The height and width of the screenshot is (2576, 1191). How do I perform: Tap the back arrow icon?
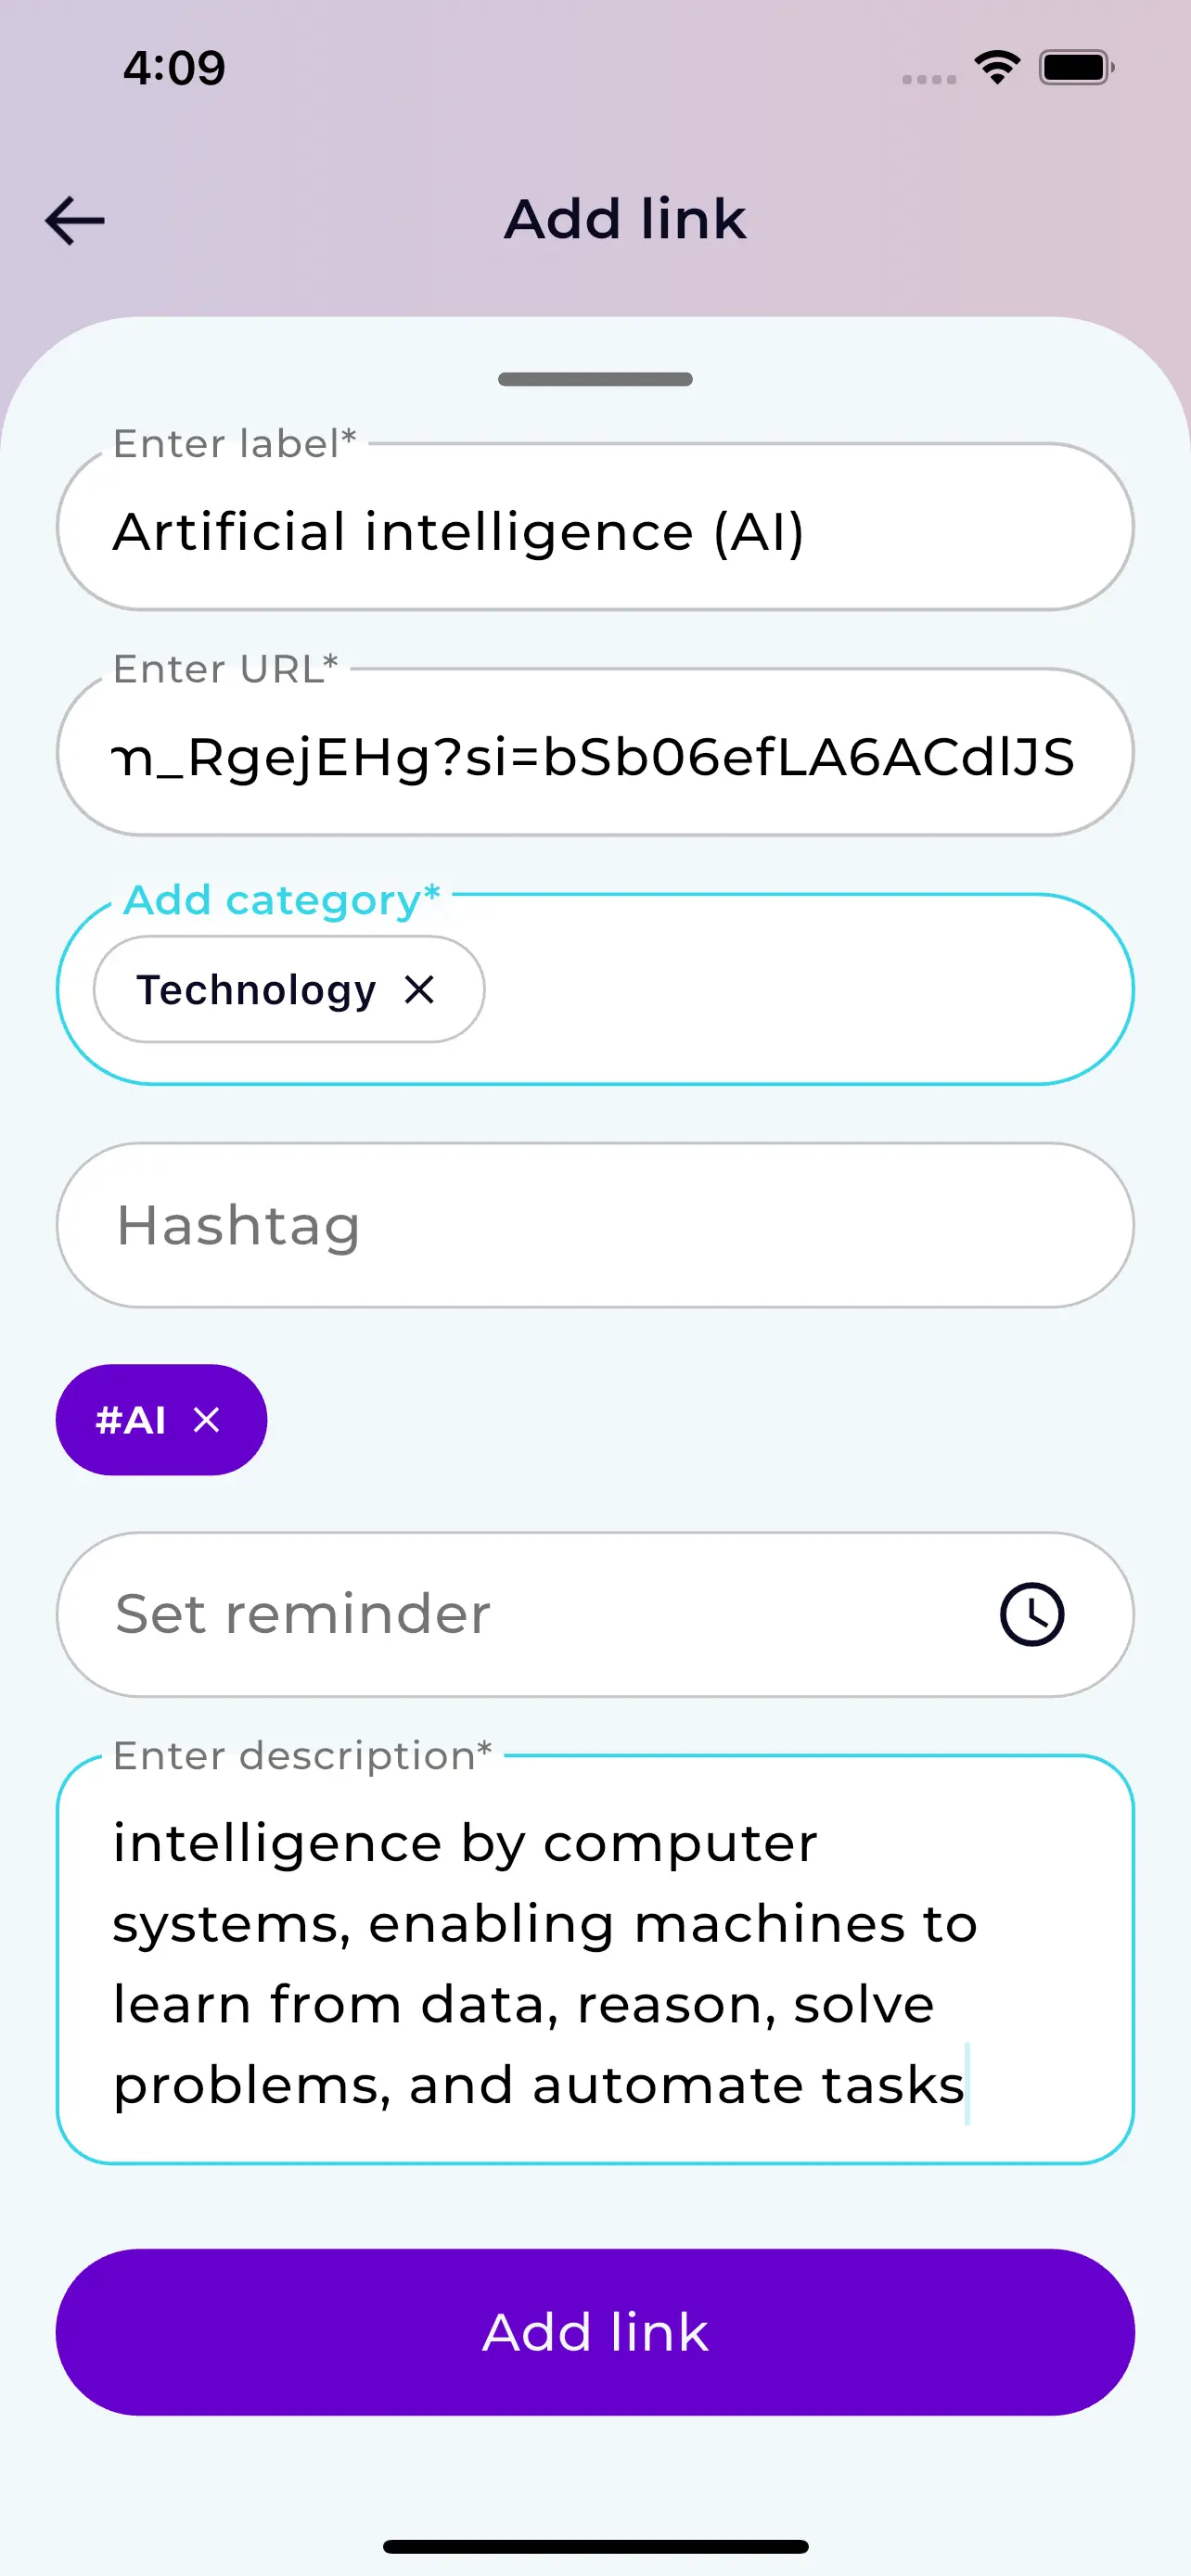pyautogui.click(x=75, y=220)
